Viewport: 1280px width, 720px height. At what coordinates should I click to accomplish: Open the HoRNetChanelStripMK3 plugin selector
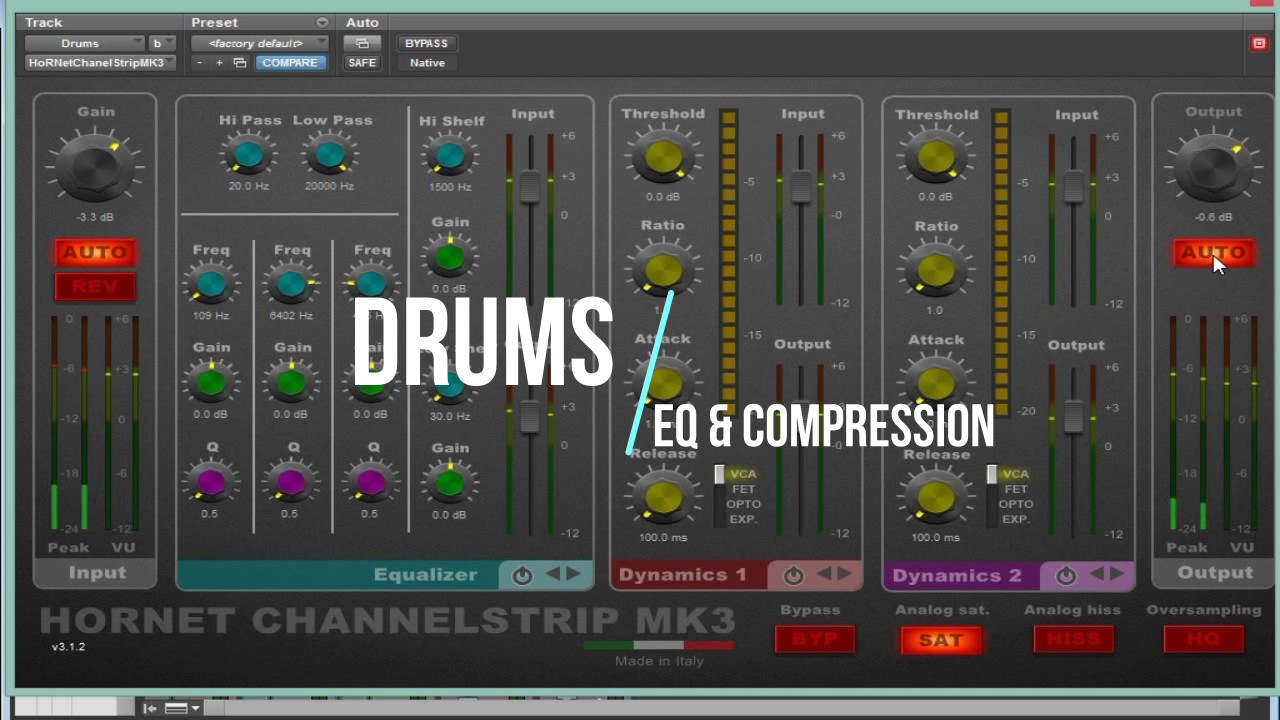[100, 62]
